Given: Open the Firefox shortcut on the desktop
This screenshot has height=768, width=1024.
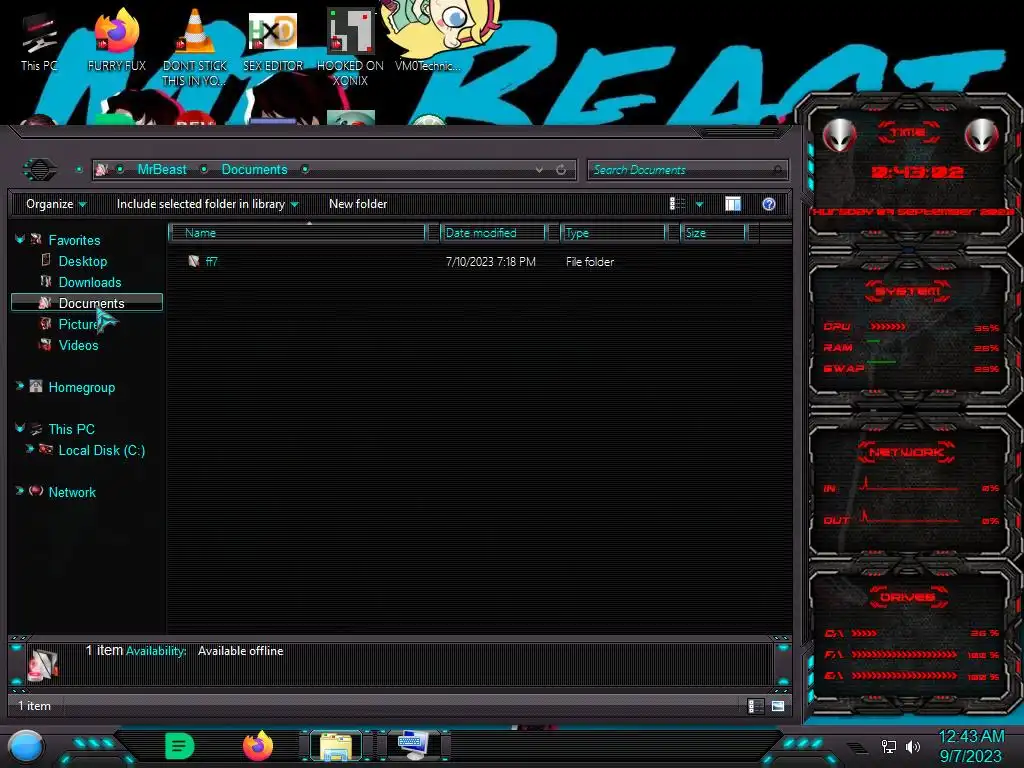Looking at the screenshot, I should click(117, 40).
